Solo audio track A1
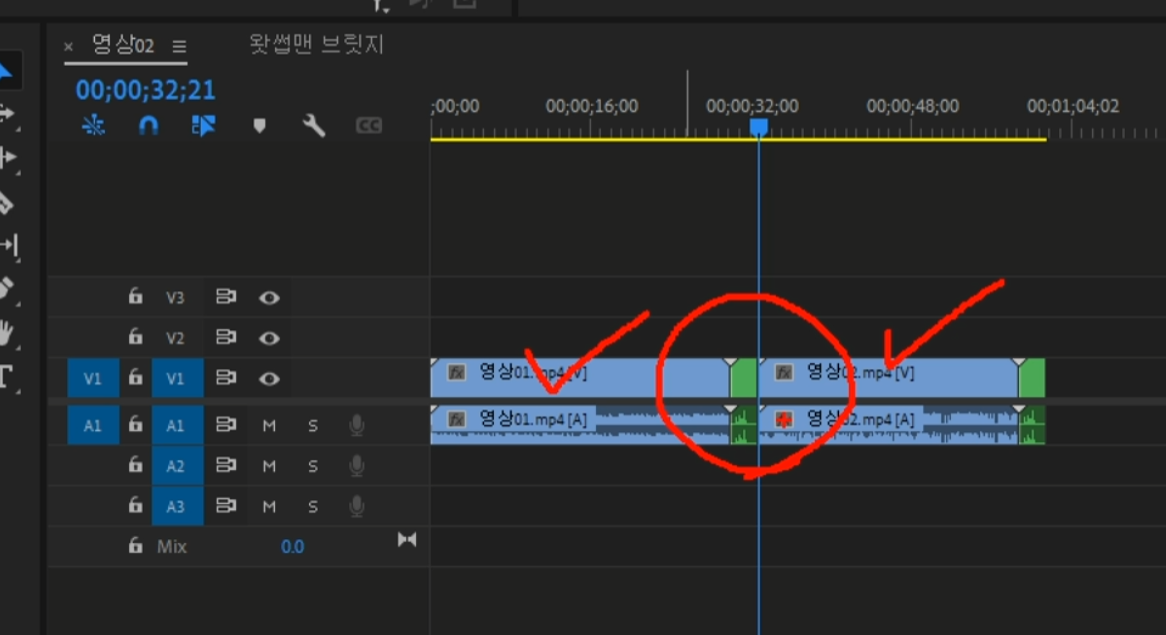The image size is (1166, 635). [x=313, y=425]
